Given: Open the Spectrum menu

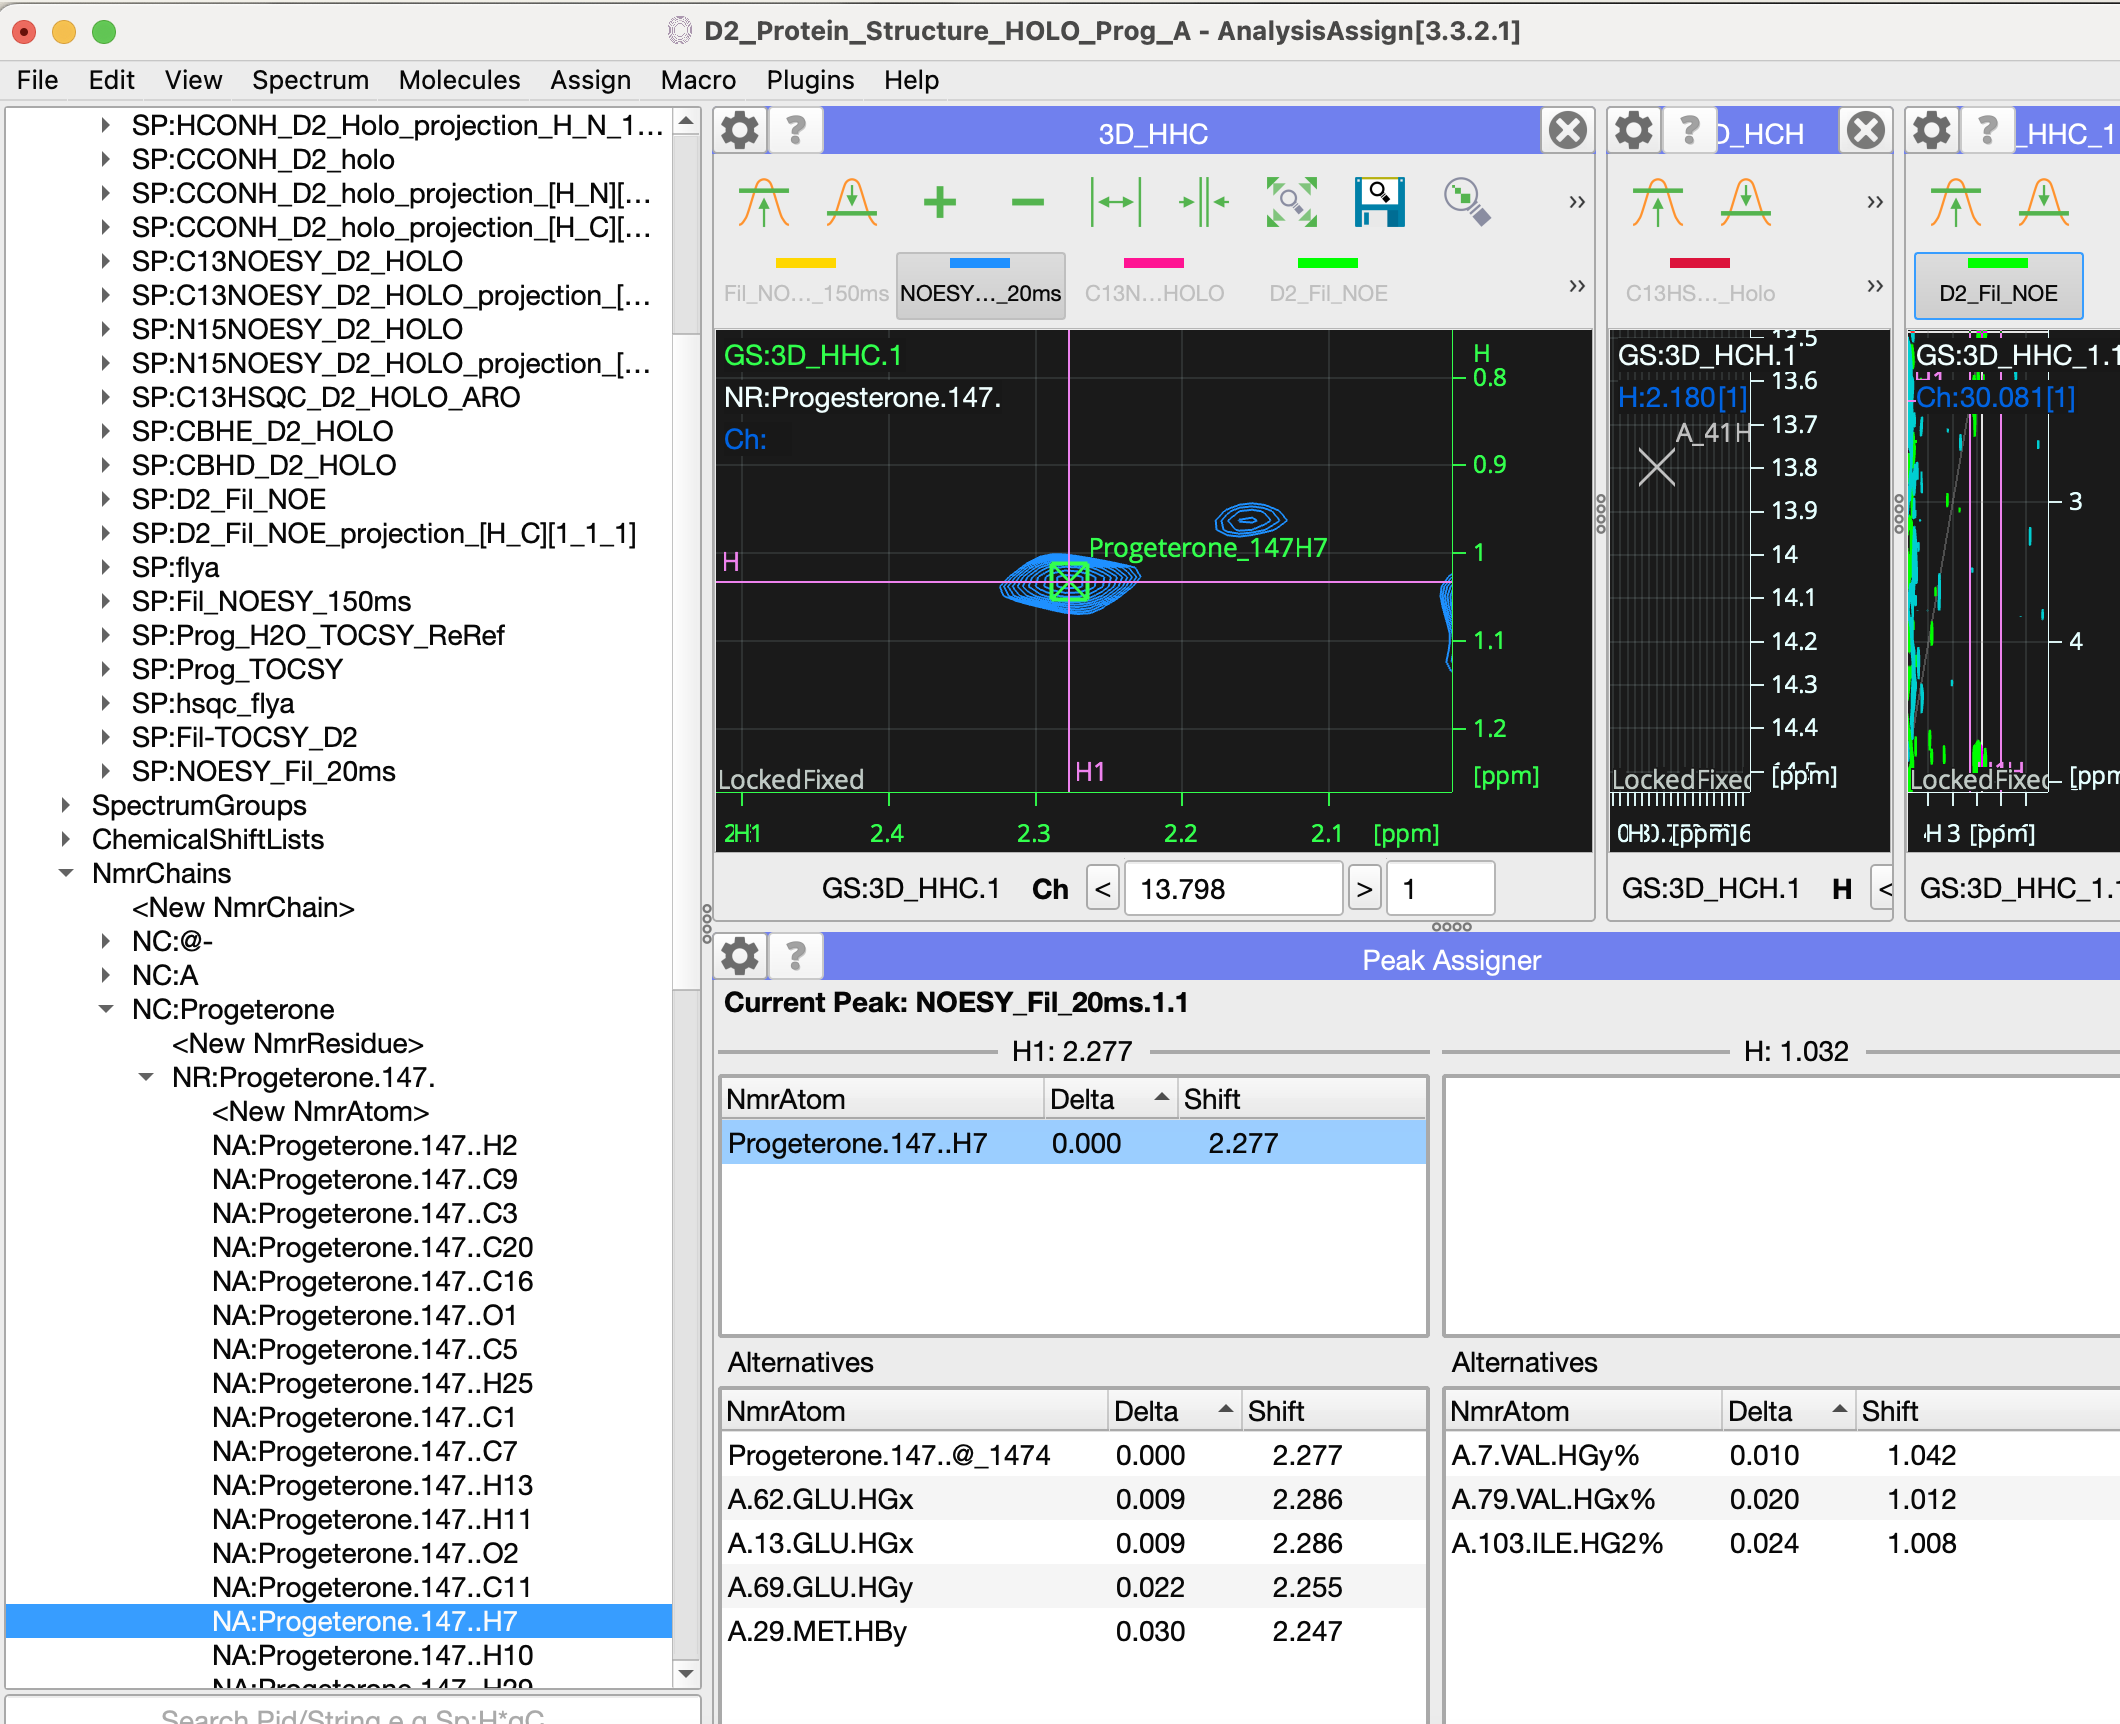Looking at the screenshot, I should pyautogui.click(x=310, y=80).
